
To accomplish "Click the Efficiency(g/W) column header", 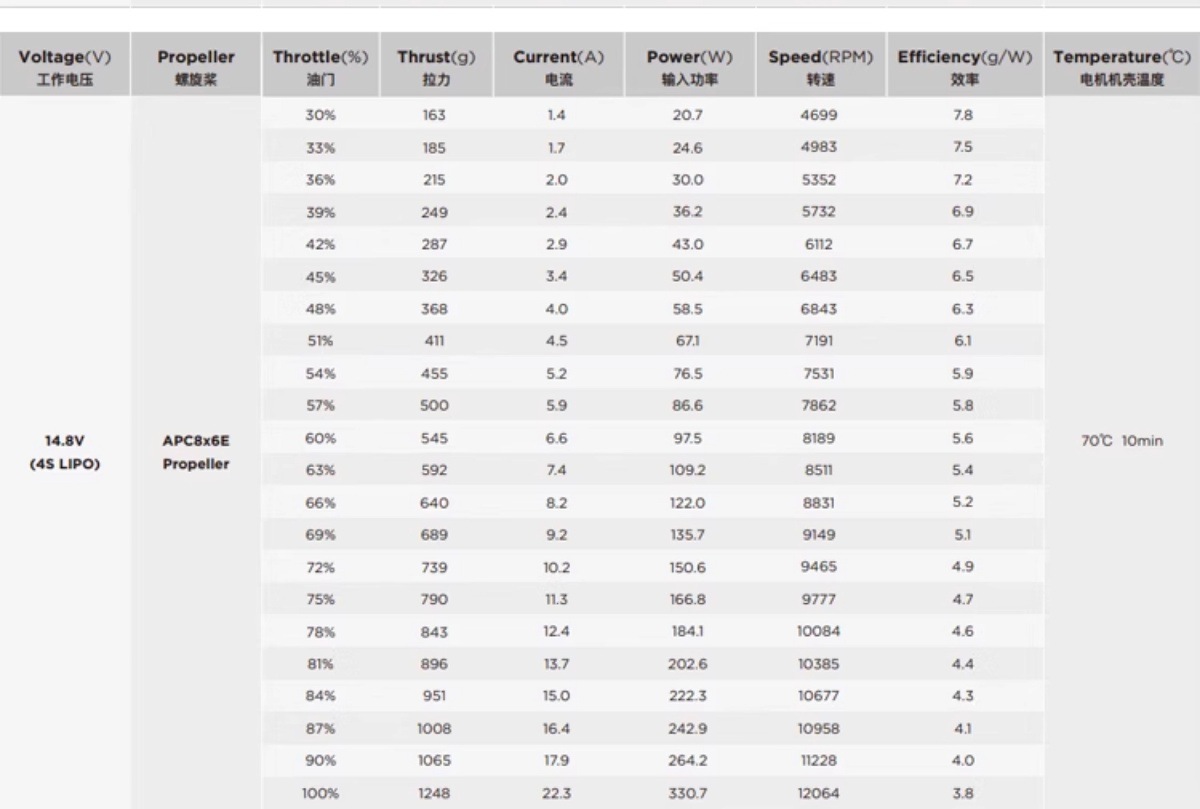I will click(965, 66).
